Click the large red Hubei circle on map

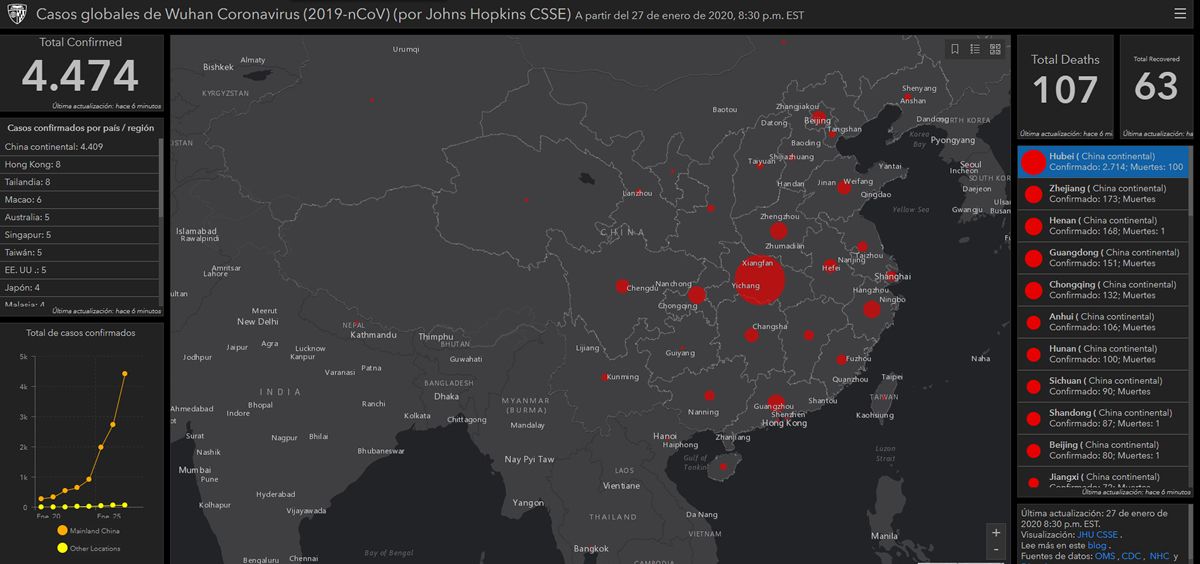(x=760, y=280)
